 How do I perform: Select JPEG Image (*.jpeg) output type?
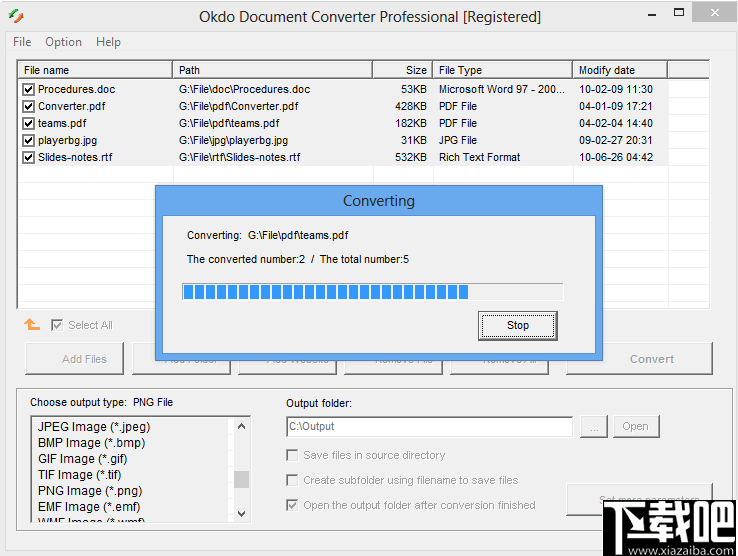tap(94, 427)
